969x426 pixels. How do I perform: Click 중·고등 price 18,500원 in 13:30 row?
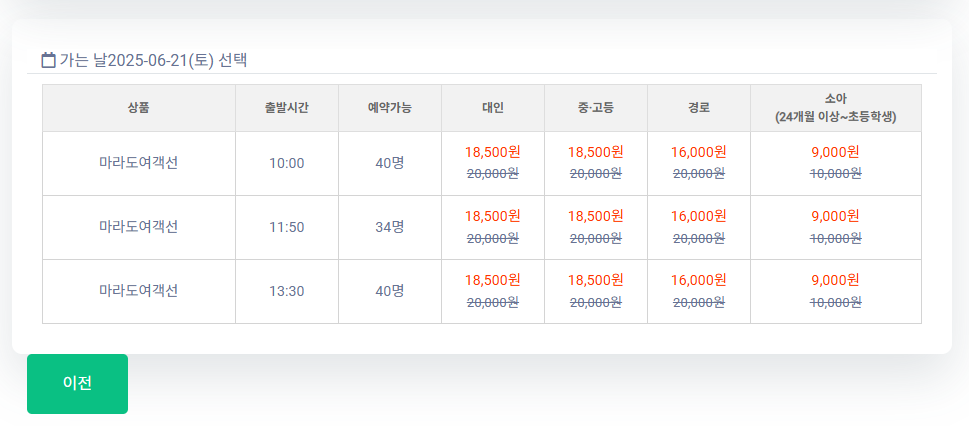point(596,279)
